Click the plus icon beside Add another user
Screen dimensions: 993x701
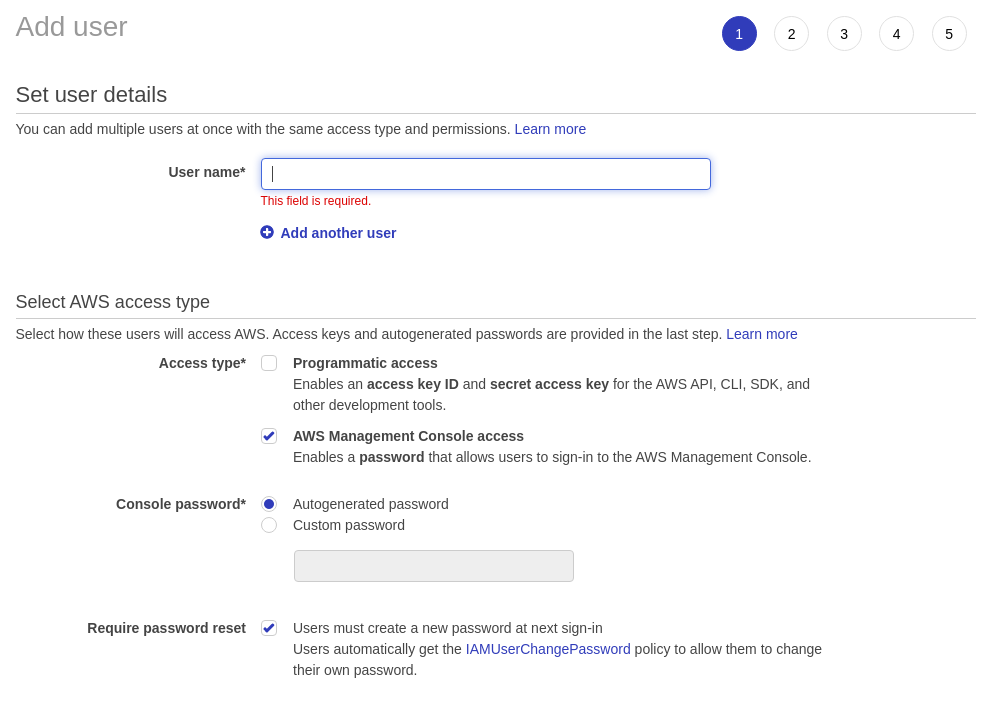267,232
